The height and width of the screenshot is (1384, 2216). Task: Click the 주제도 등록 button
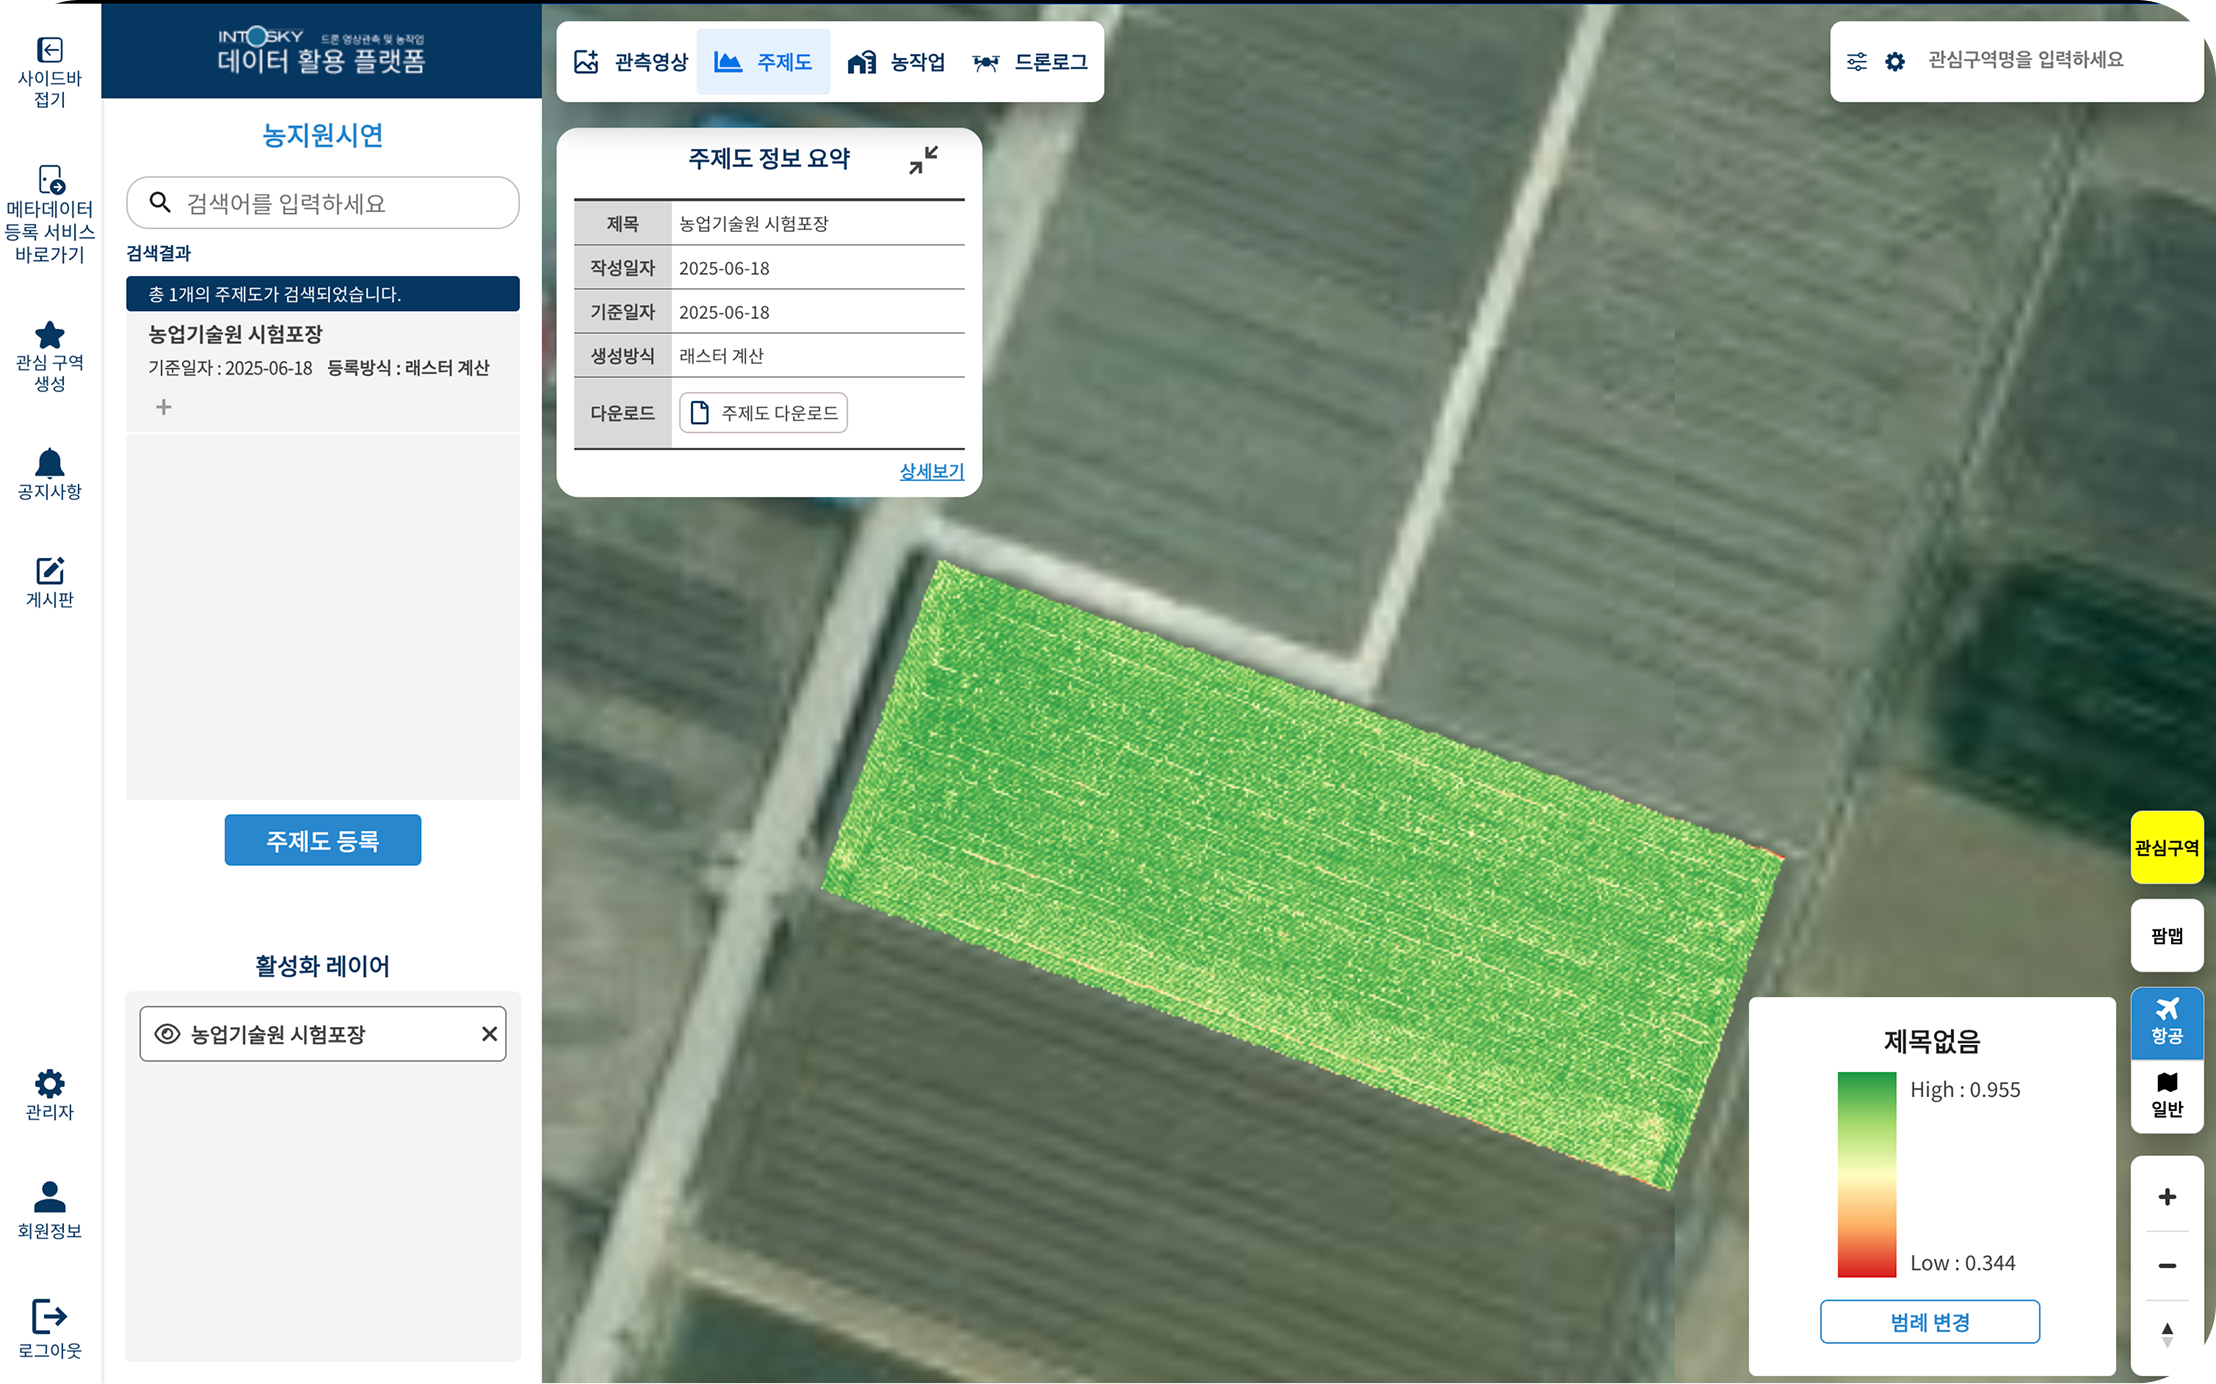click(x=322, y=841)
